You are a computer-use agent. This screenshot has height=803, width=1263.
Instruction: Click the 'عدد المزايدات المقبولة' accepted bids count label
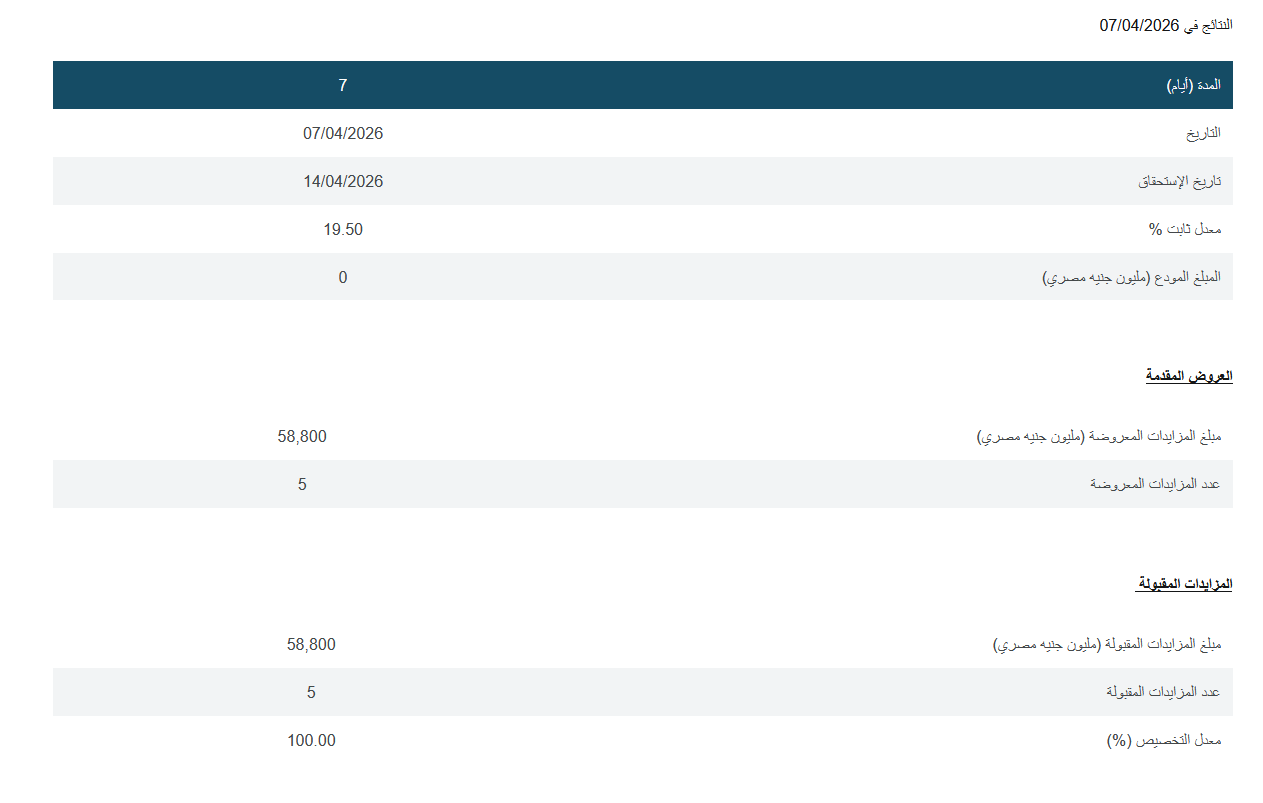[1163, 692]
